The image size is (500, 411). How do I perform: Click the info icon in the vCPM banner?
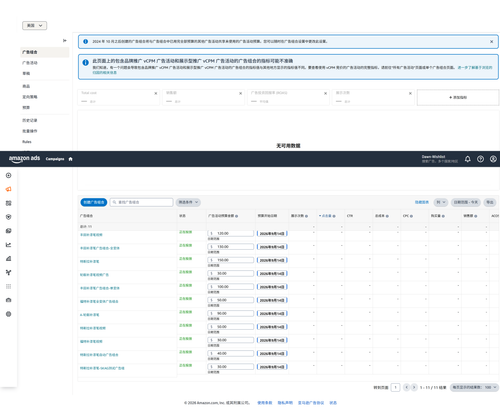pyautogui.click(x=86, y=62)
